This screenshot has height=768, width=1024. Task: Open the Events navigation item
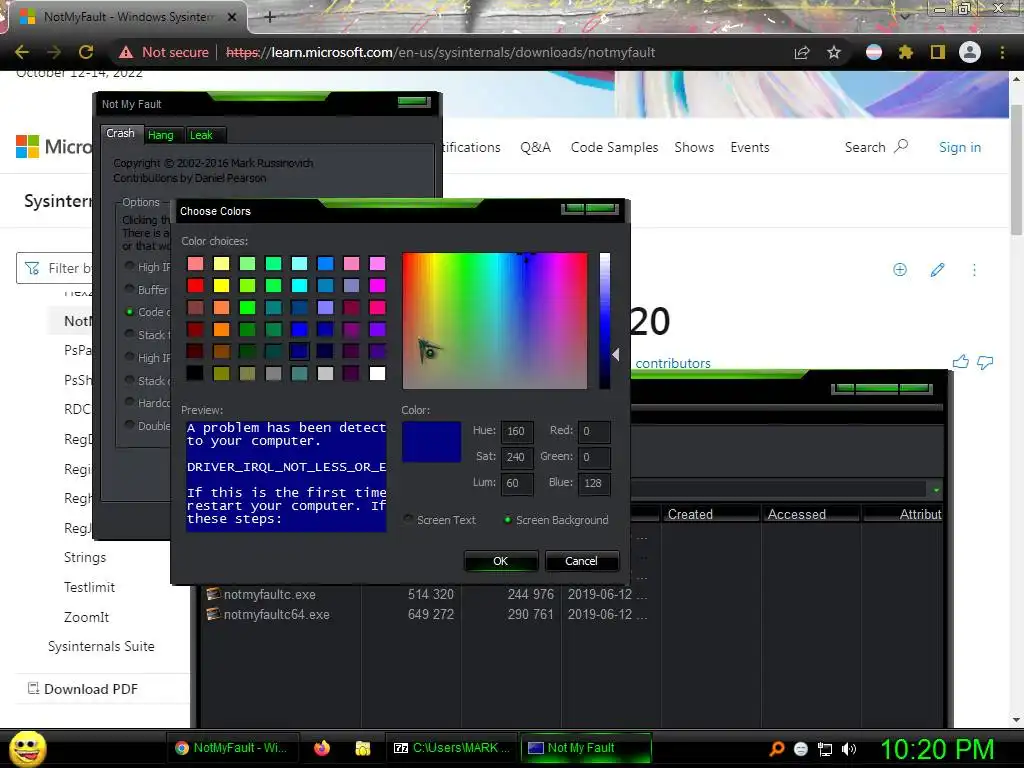(750, 148)
